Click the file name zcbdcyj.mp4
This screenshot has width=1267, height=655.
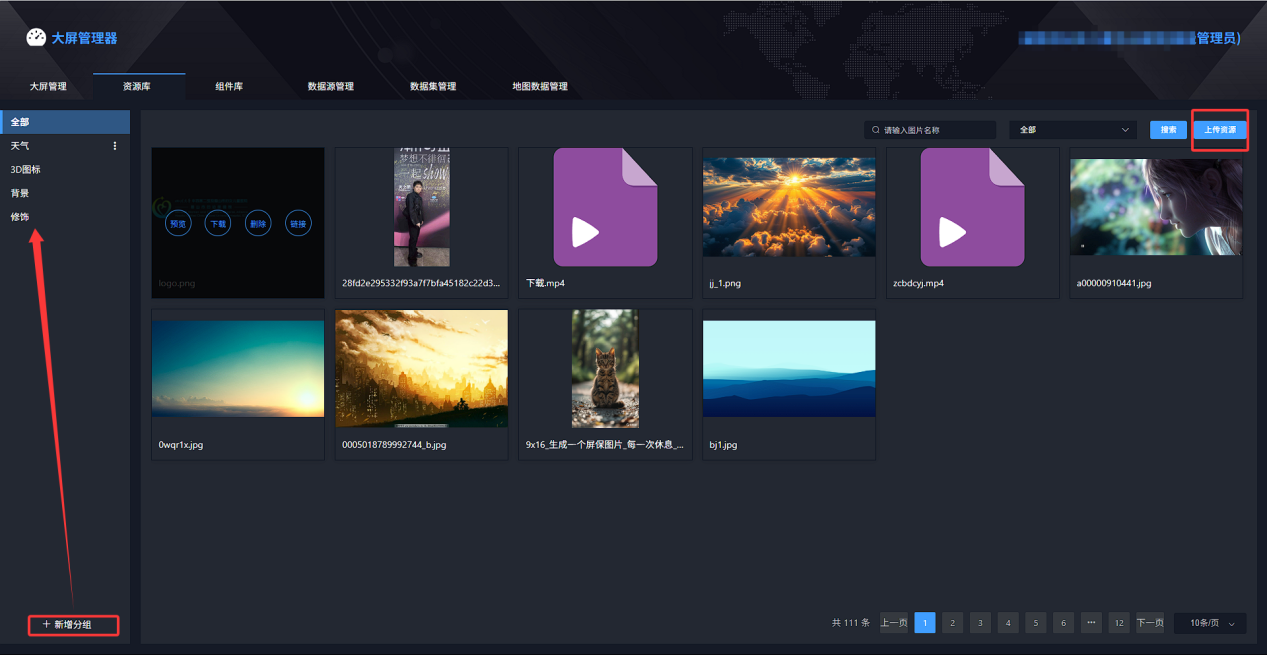[x=918, y=284]
